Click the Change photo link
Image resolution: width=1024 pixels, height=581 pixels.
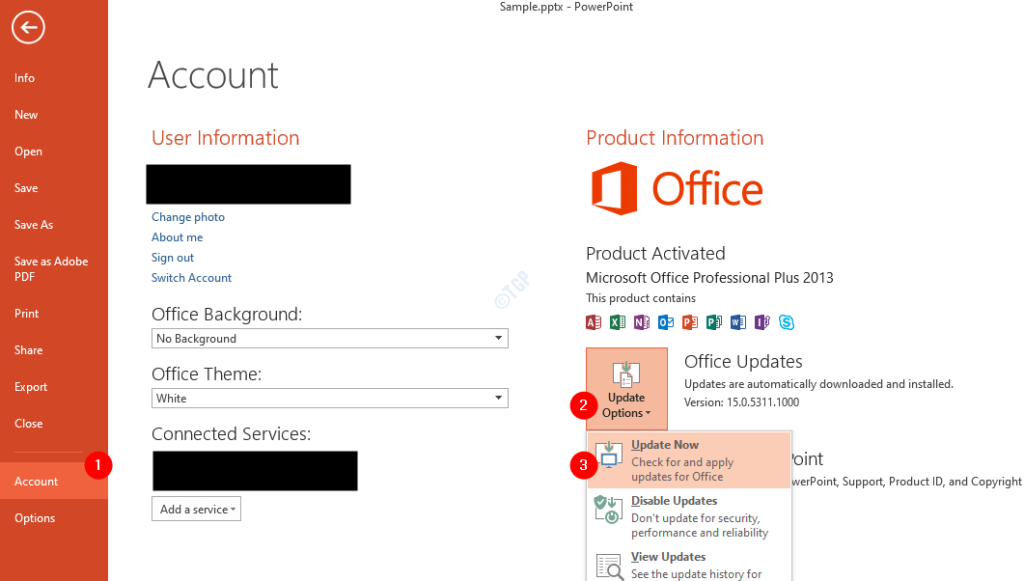click(188, 216)
